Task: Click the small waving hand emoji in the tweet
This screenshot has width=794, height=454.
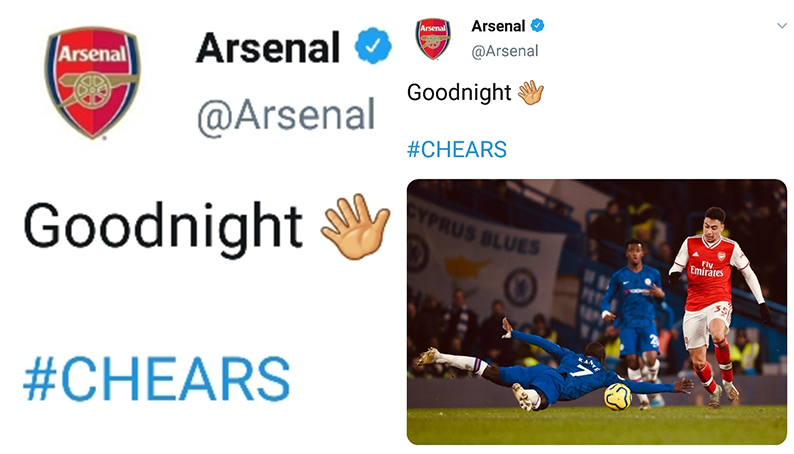Action: coord(531,93)
